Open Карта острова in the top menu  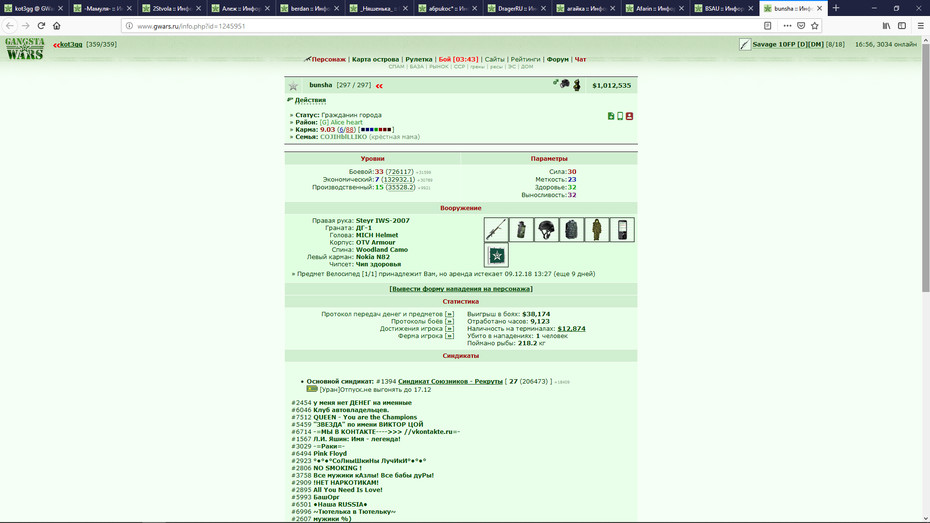pos(375,59)
